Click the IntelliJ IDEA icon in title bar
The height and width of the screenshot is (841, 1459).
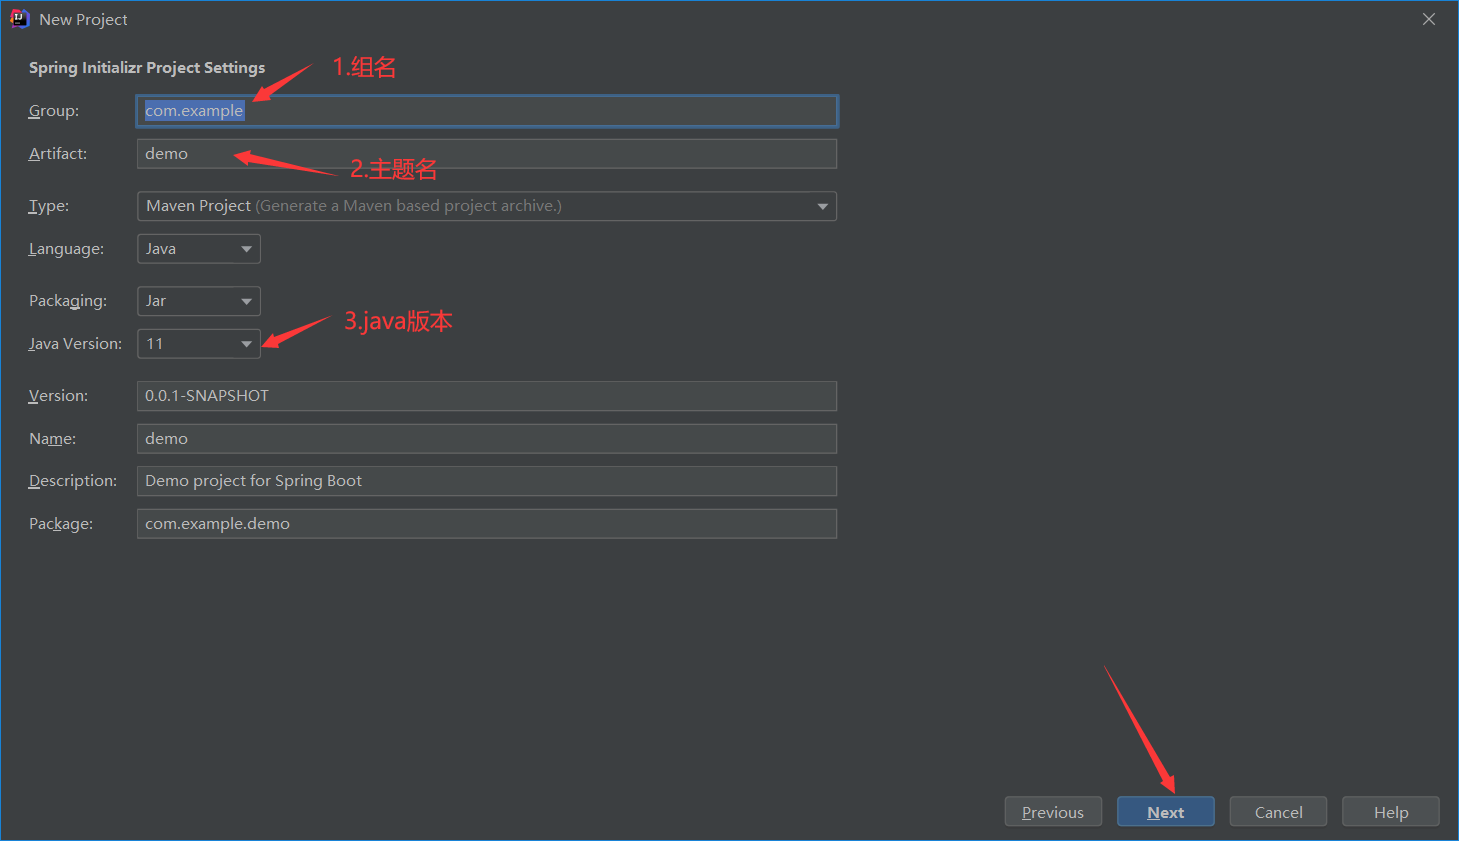click(x=19, y=19)
